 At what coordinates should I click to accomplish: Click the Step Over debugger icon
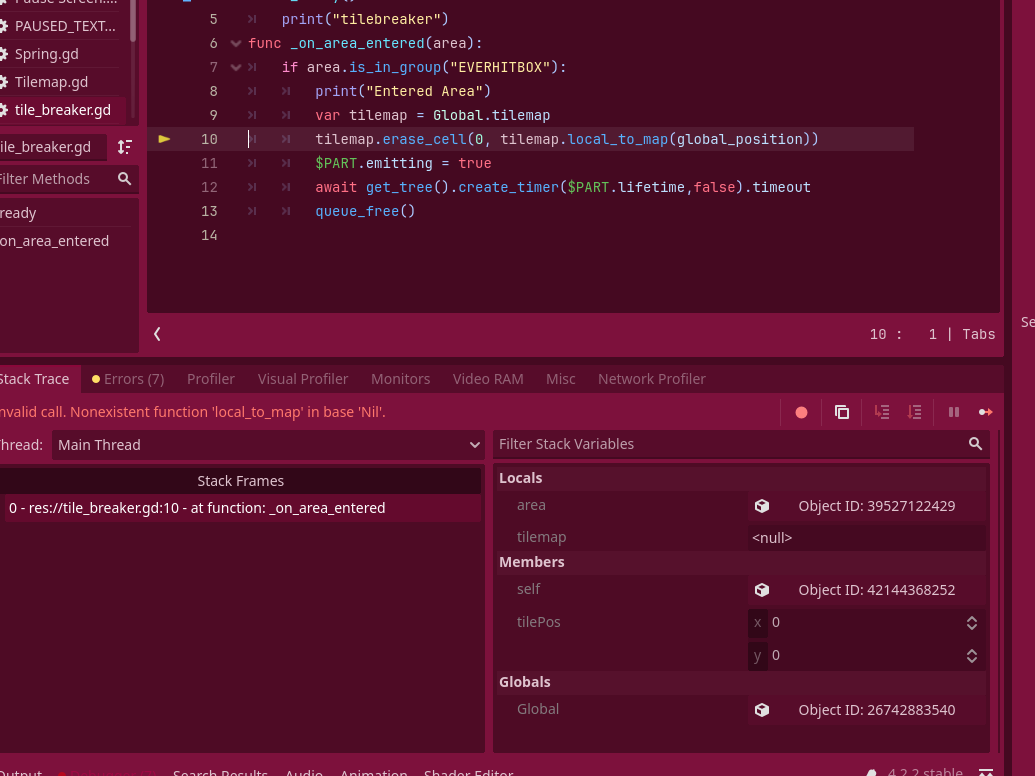coord(914,412)
